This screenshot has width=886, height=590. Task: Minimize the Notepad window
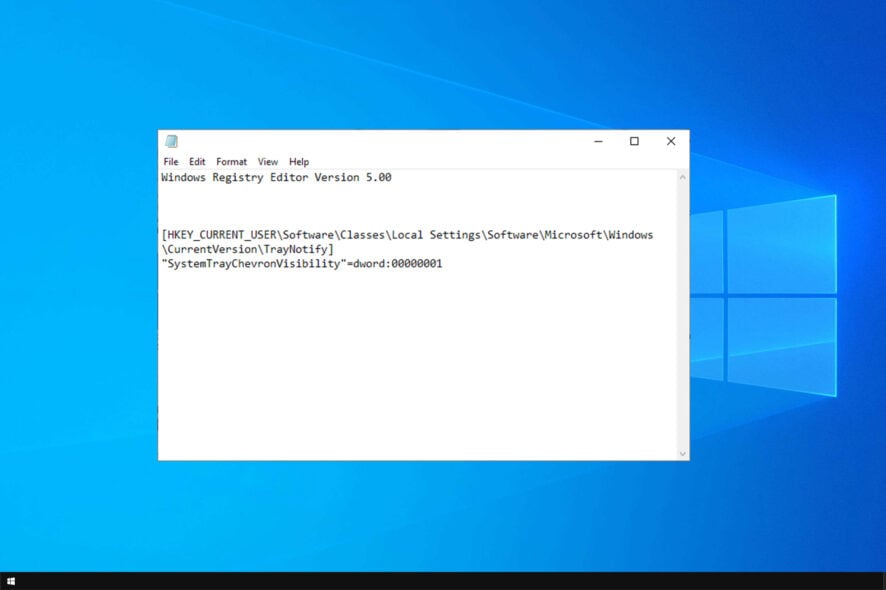598,141
